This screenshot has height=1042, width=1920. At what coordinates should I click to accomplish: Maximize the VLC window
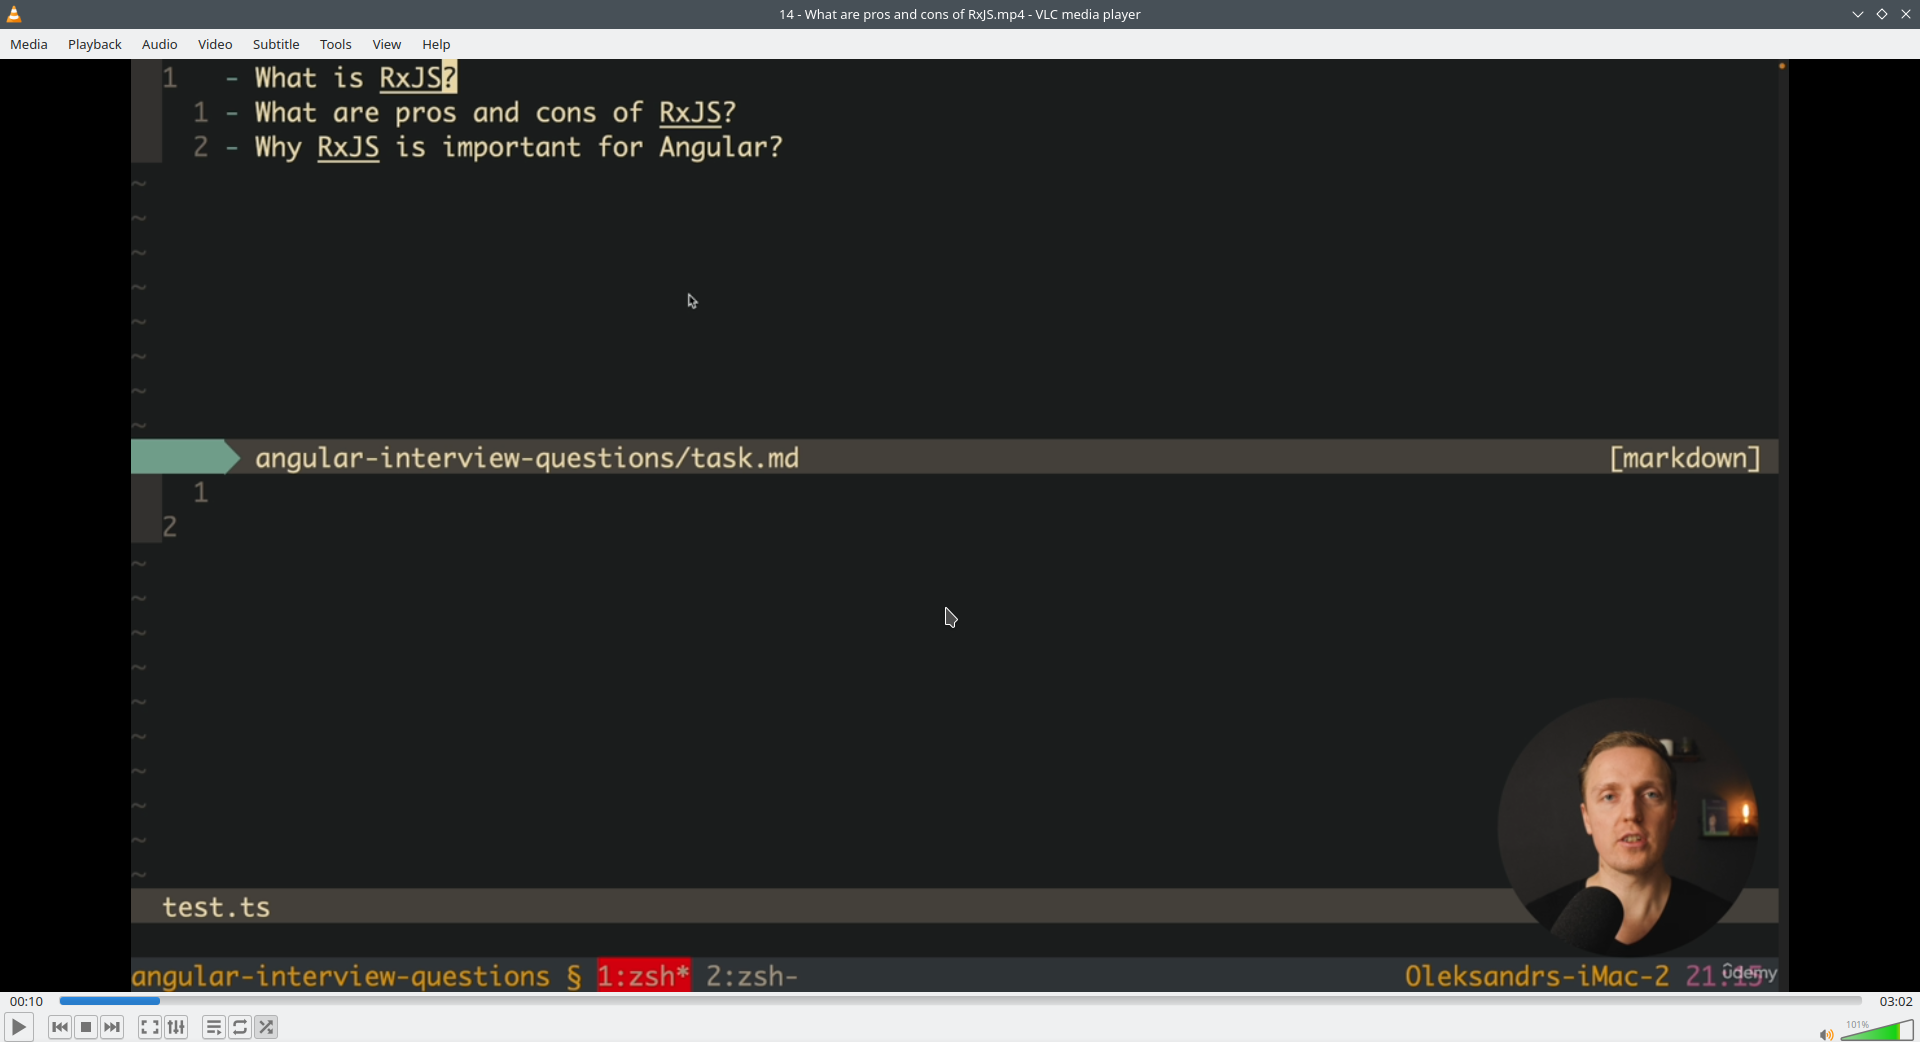coord(1882,14)
